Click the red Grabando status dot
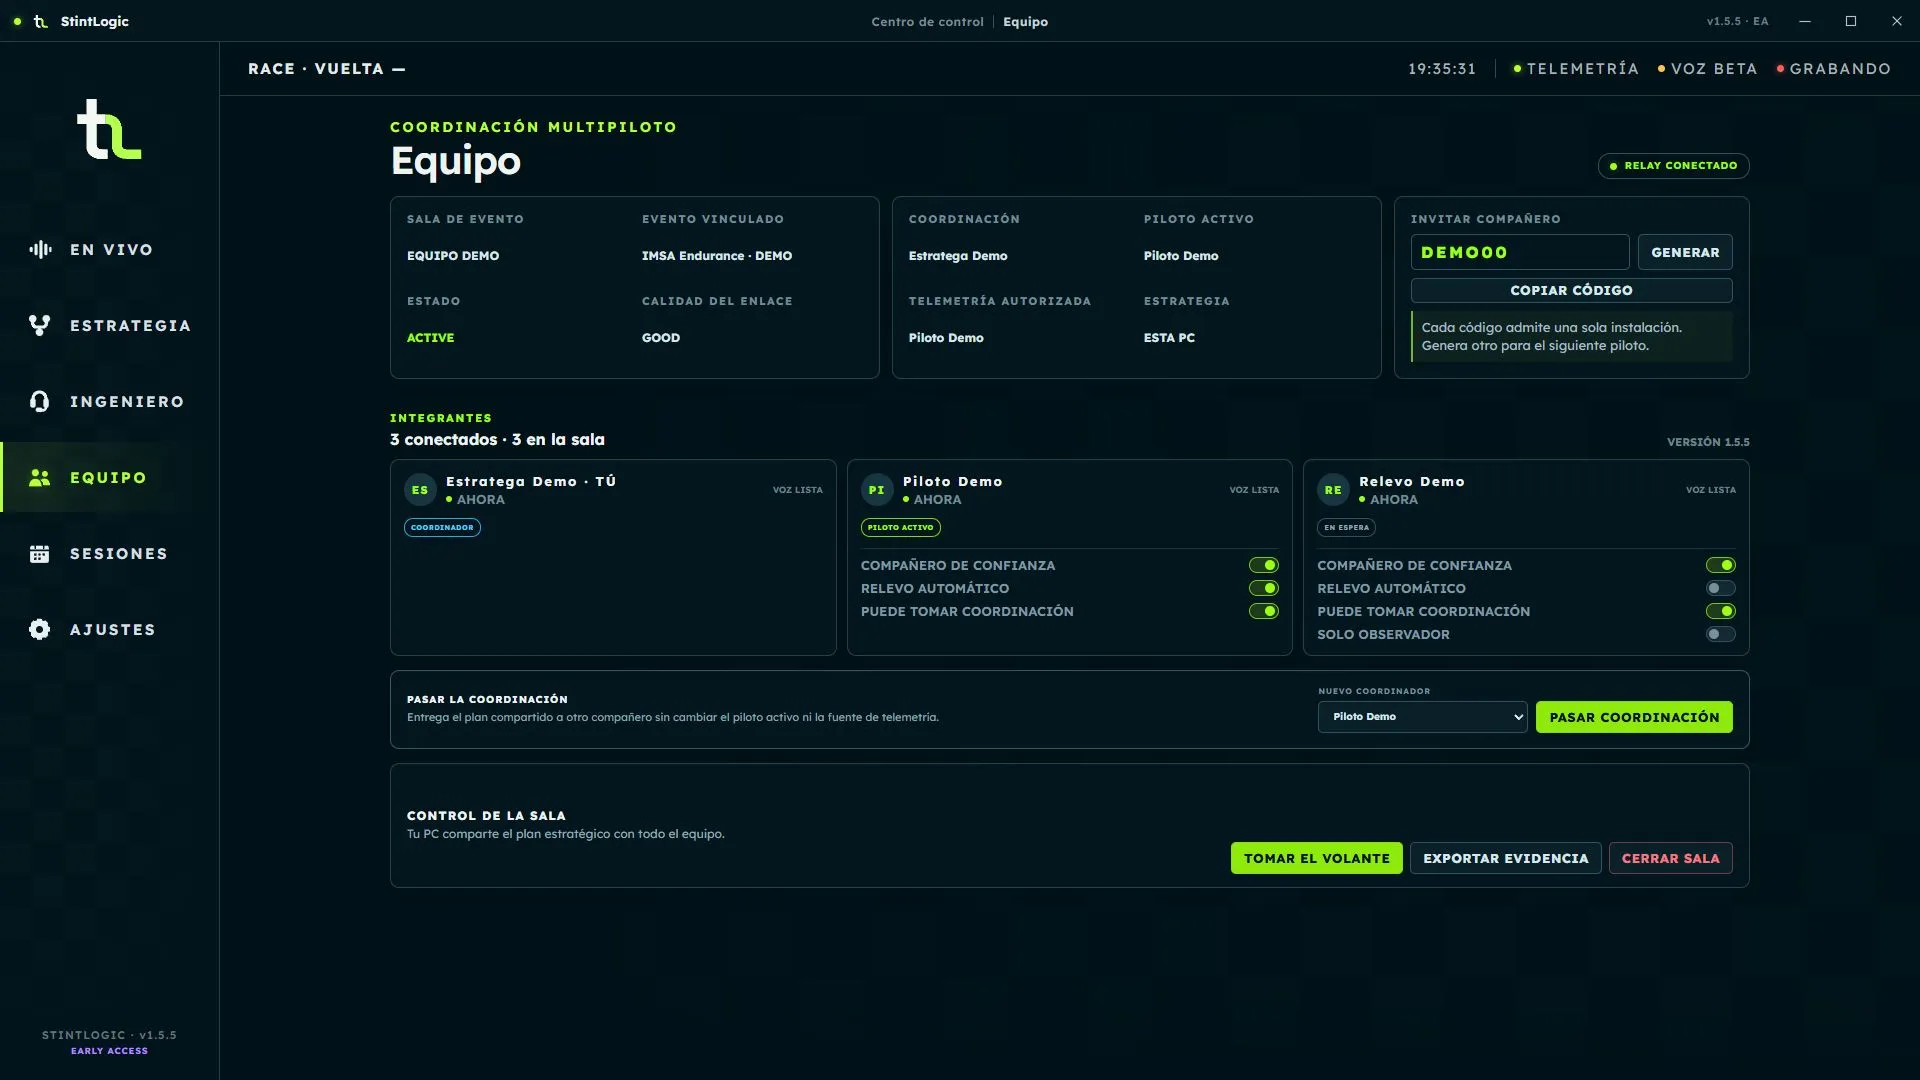Screen dimensions: 1920x1080 [x=1781, y=69]
